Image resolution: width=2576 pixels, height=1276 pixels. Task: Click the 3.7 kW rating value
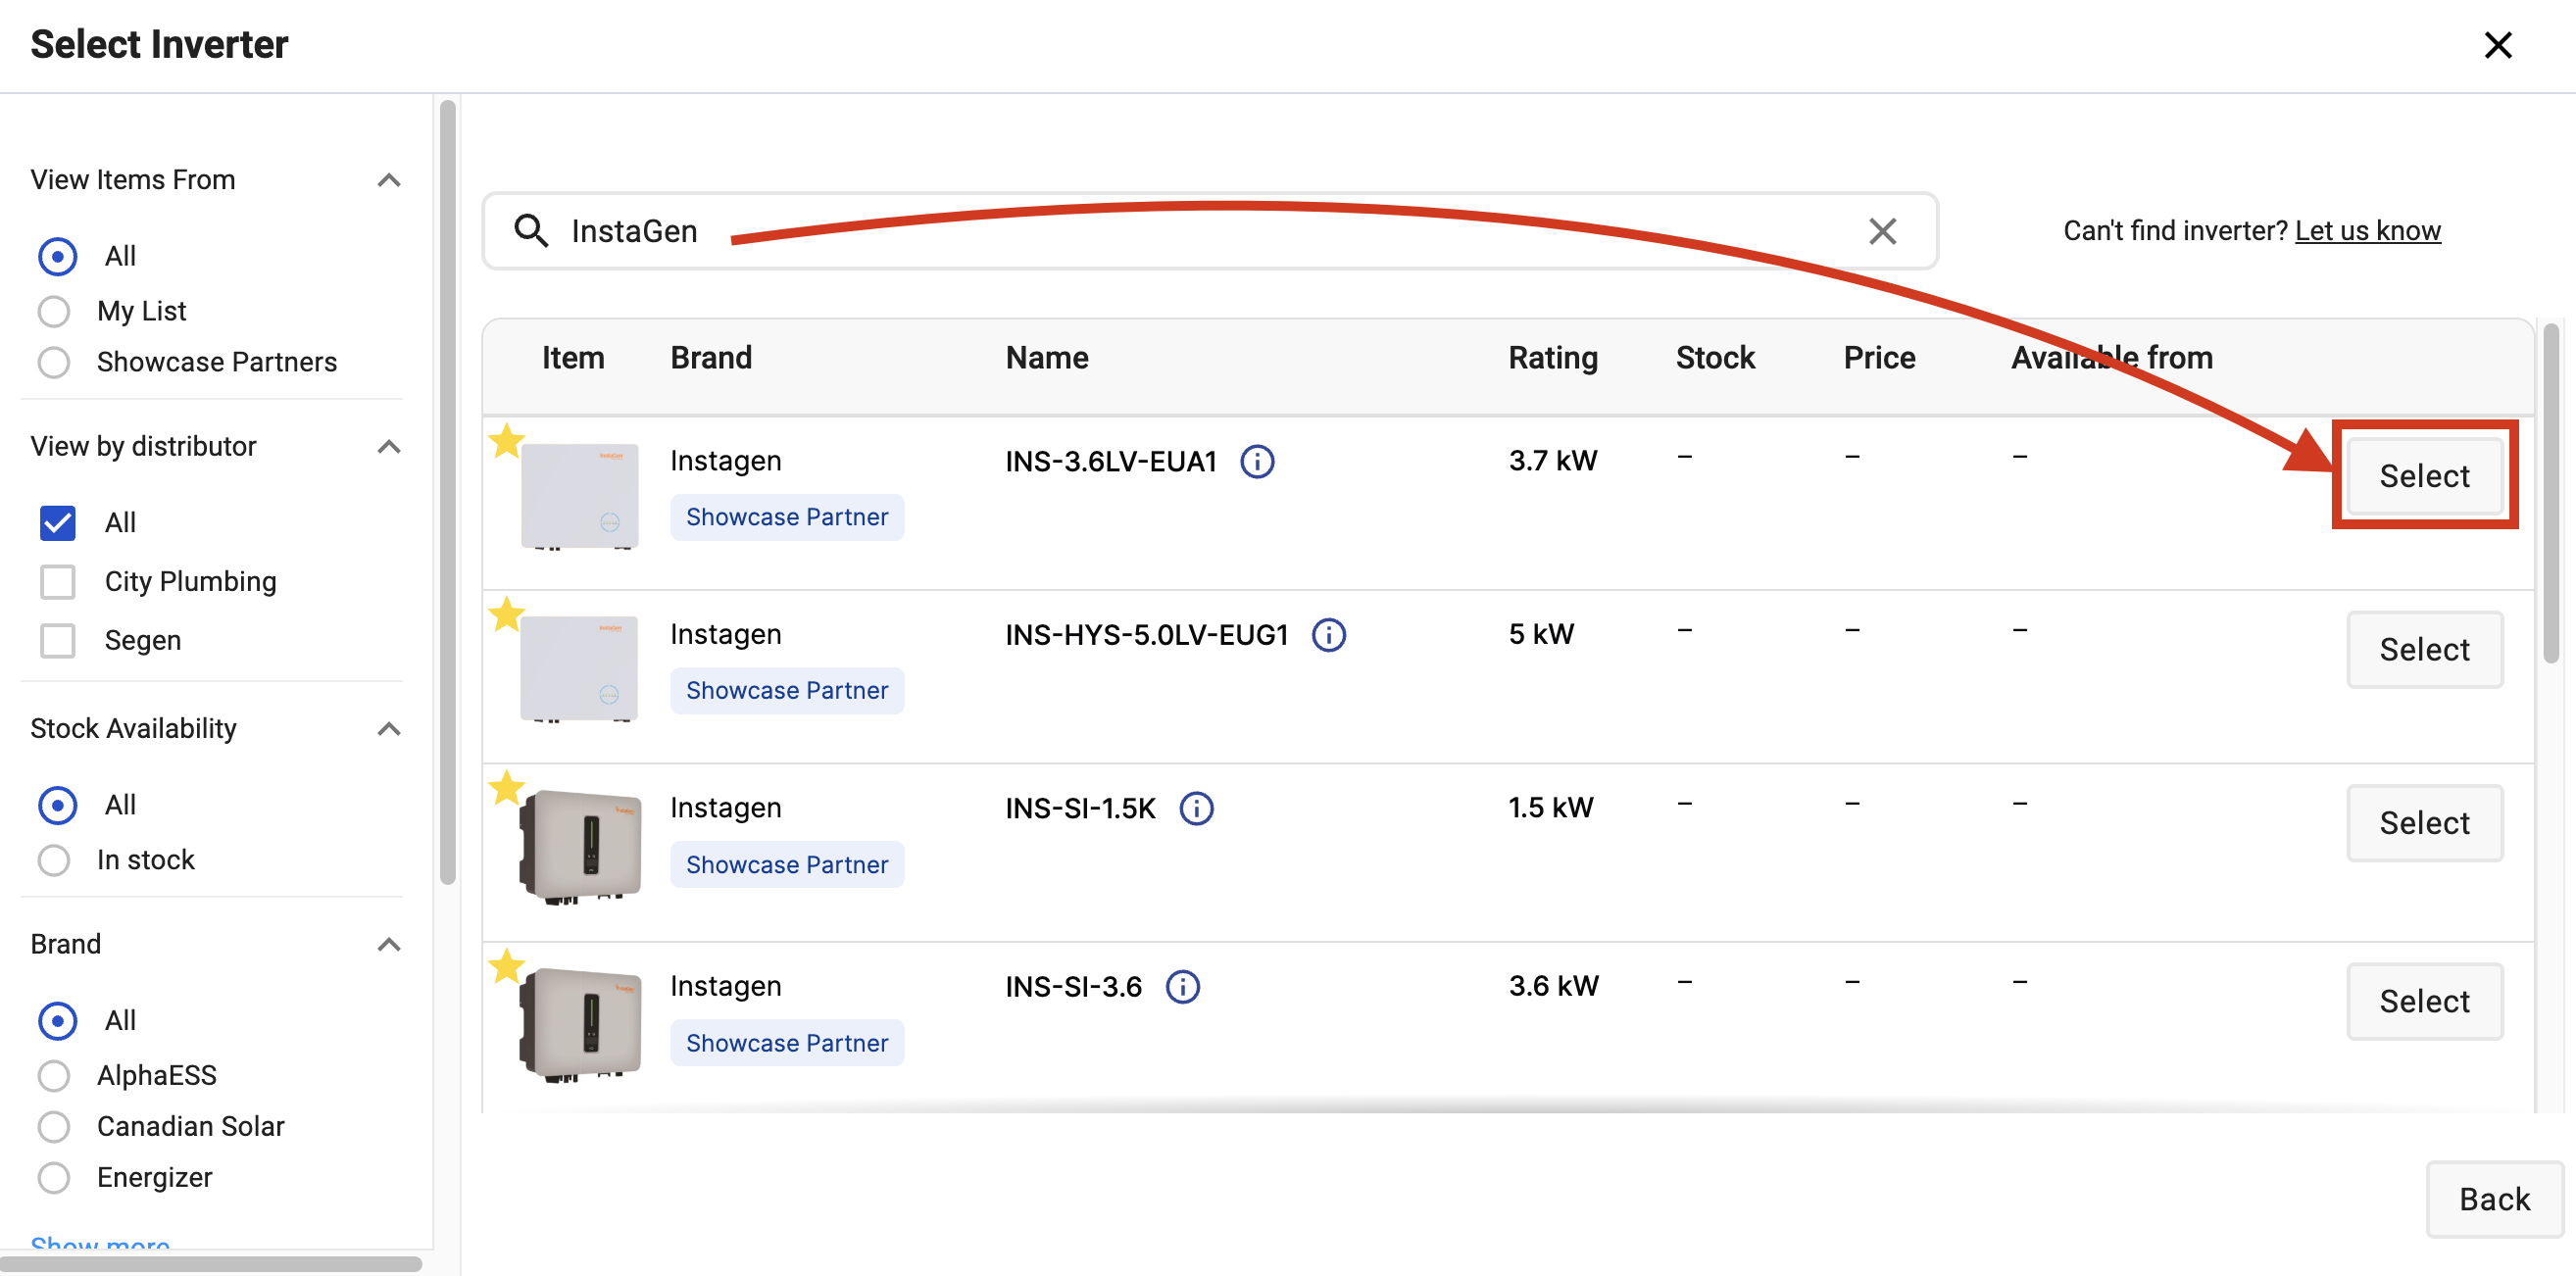click(1553, 461)
